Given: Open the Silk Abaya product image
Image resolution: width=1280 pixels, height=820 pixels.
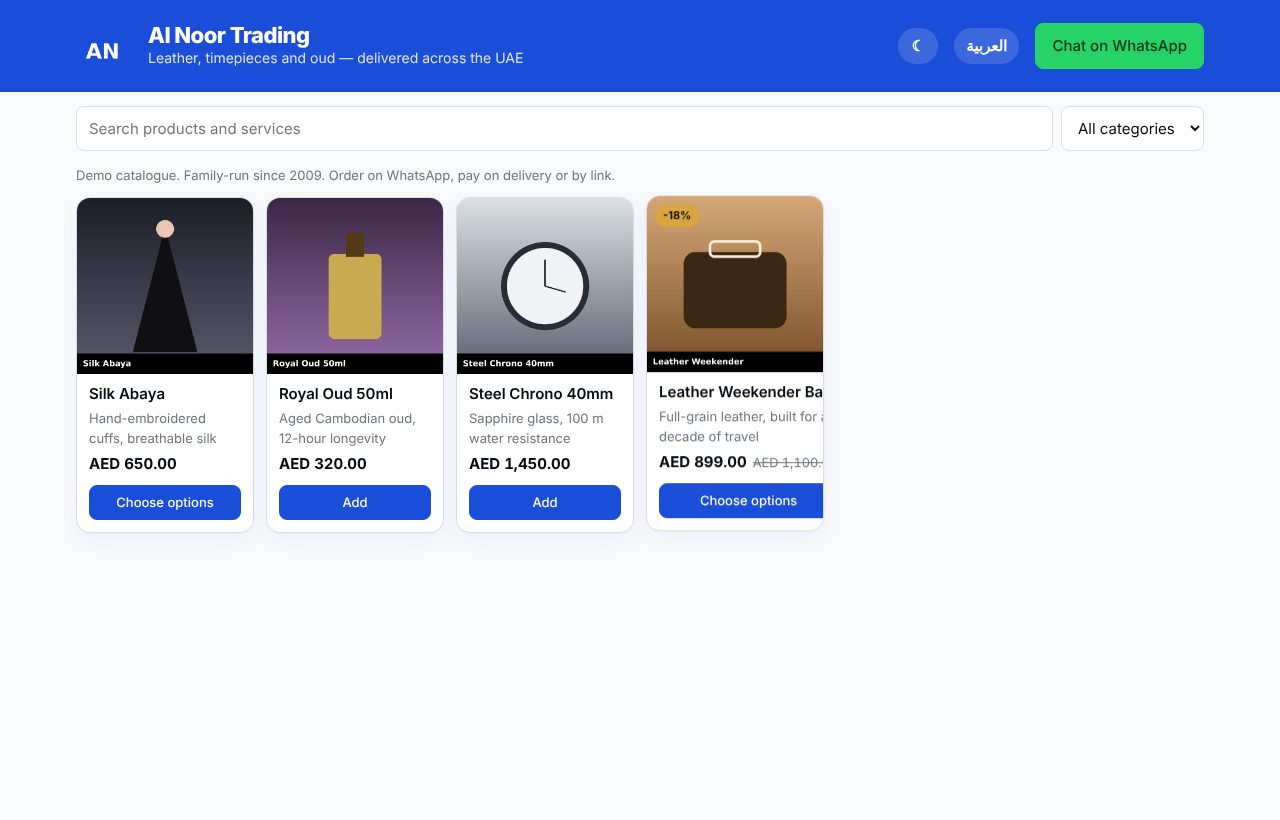Looking at the screenshot, I should click(x=165, y=286).
